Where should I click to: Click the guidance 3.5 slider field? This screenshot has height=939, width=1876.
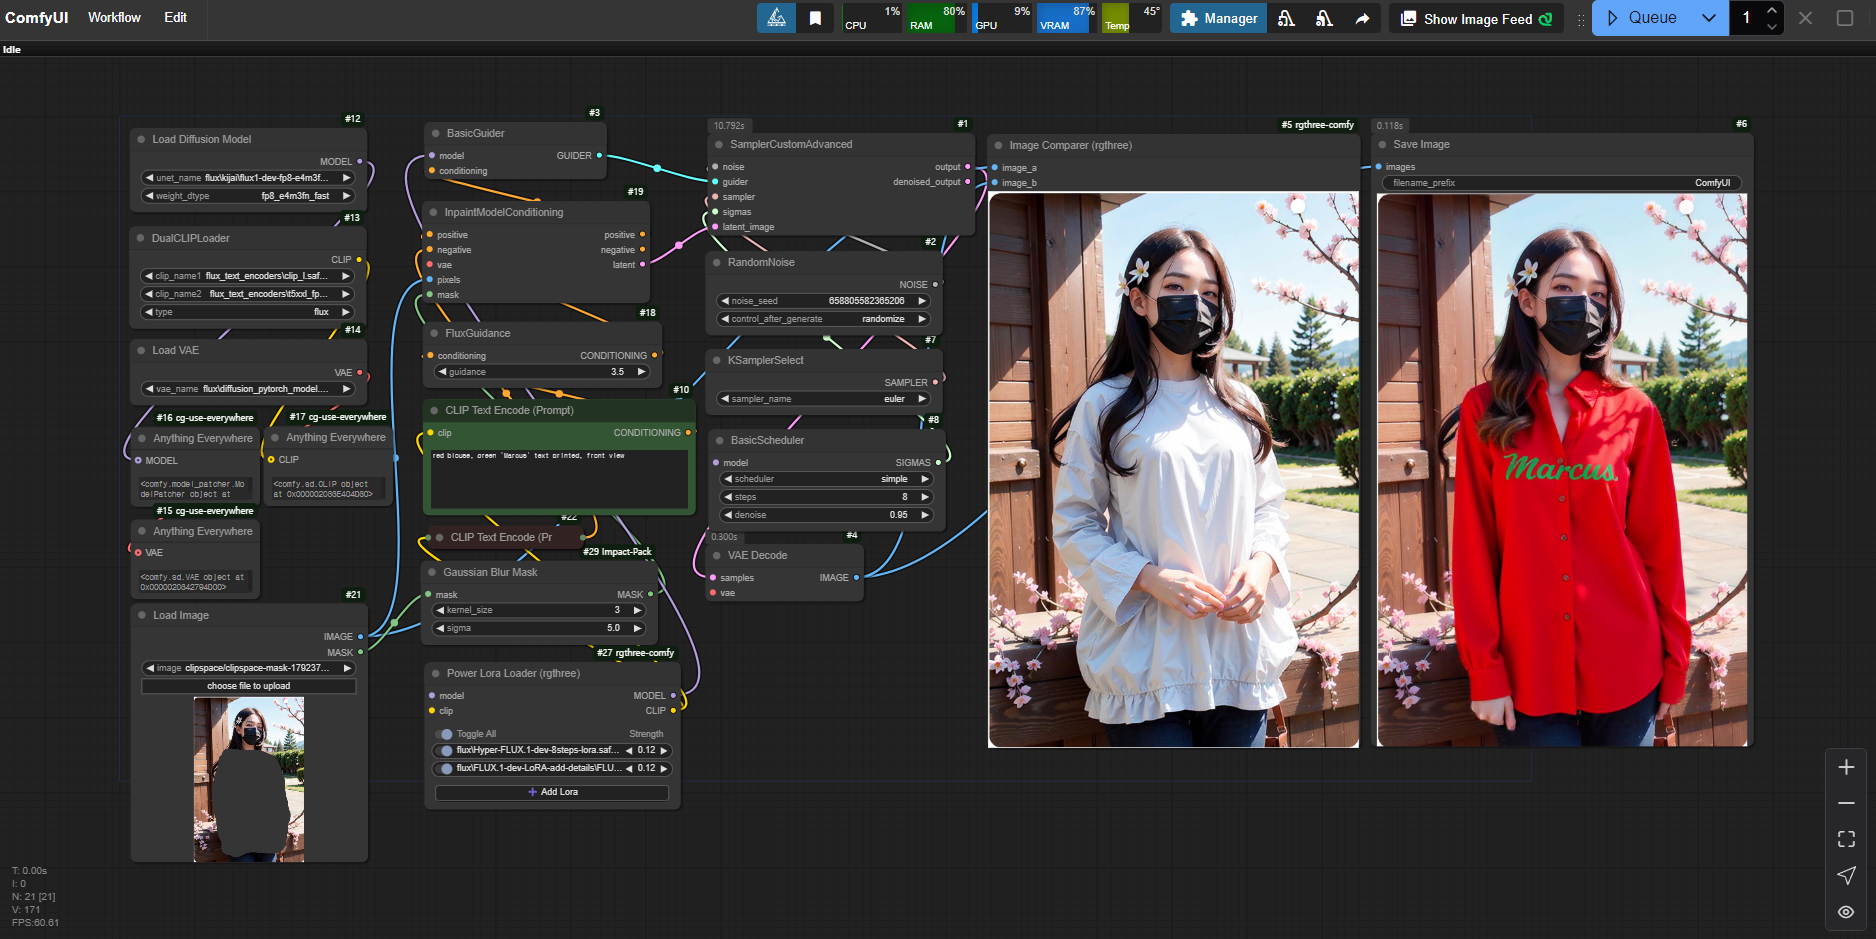pos(542,372)
